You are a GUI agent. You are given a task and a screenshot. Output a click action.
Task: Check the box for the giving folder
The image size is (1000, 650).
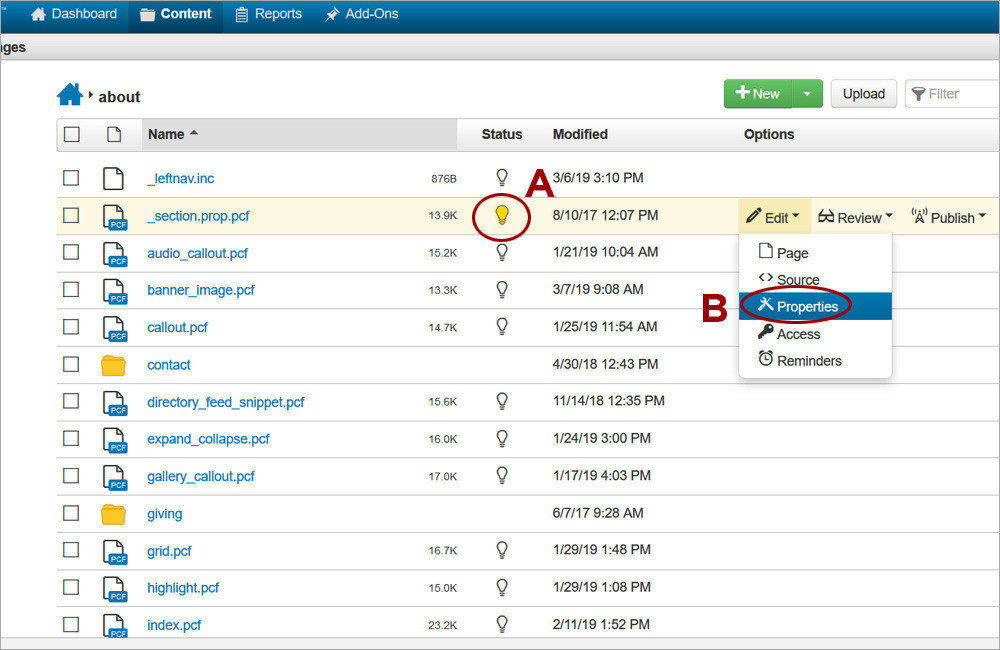tap(71, 513)
